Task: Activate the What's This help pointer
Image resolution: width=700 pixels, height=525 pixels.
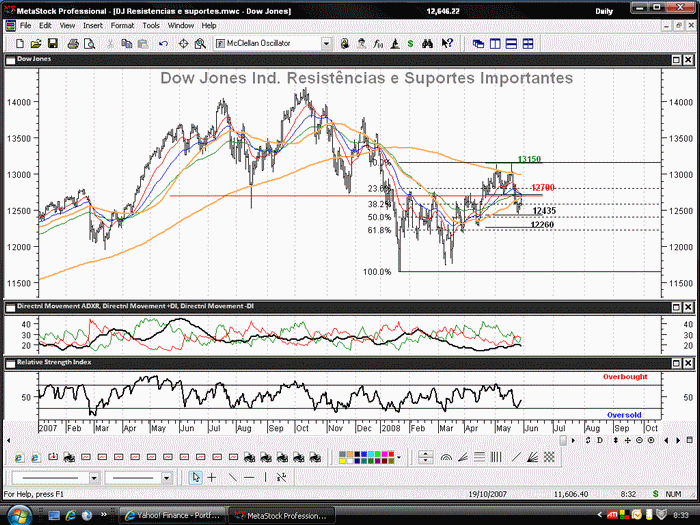Action: point(447,44)
